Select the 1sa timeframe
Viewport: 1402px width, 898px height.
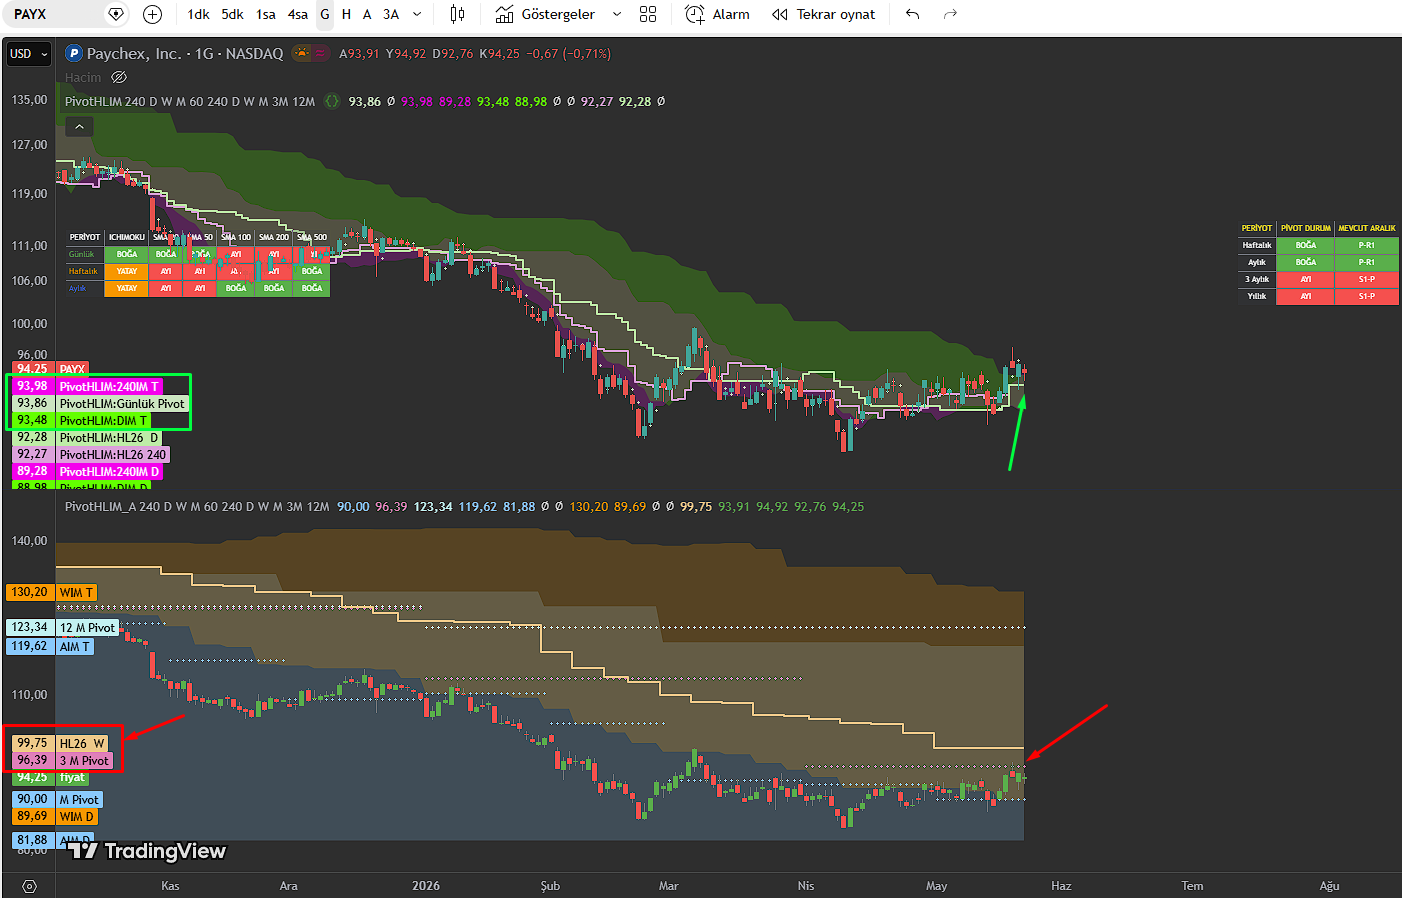point(266,14)
